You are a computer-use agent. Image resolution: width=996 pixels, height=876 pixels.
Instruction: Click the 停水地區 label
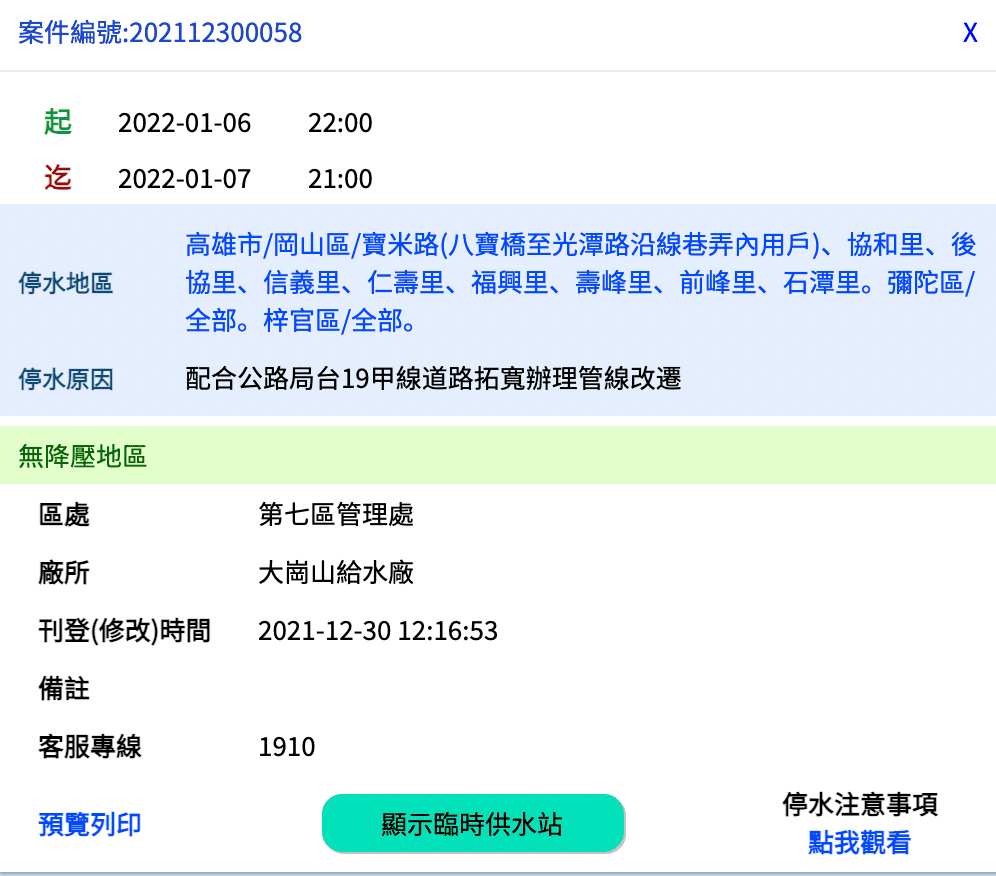coord(66,283)
